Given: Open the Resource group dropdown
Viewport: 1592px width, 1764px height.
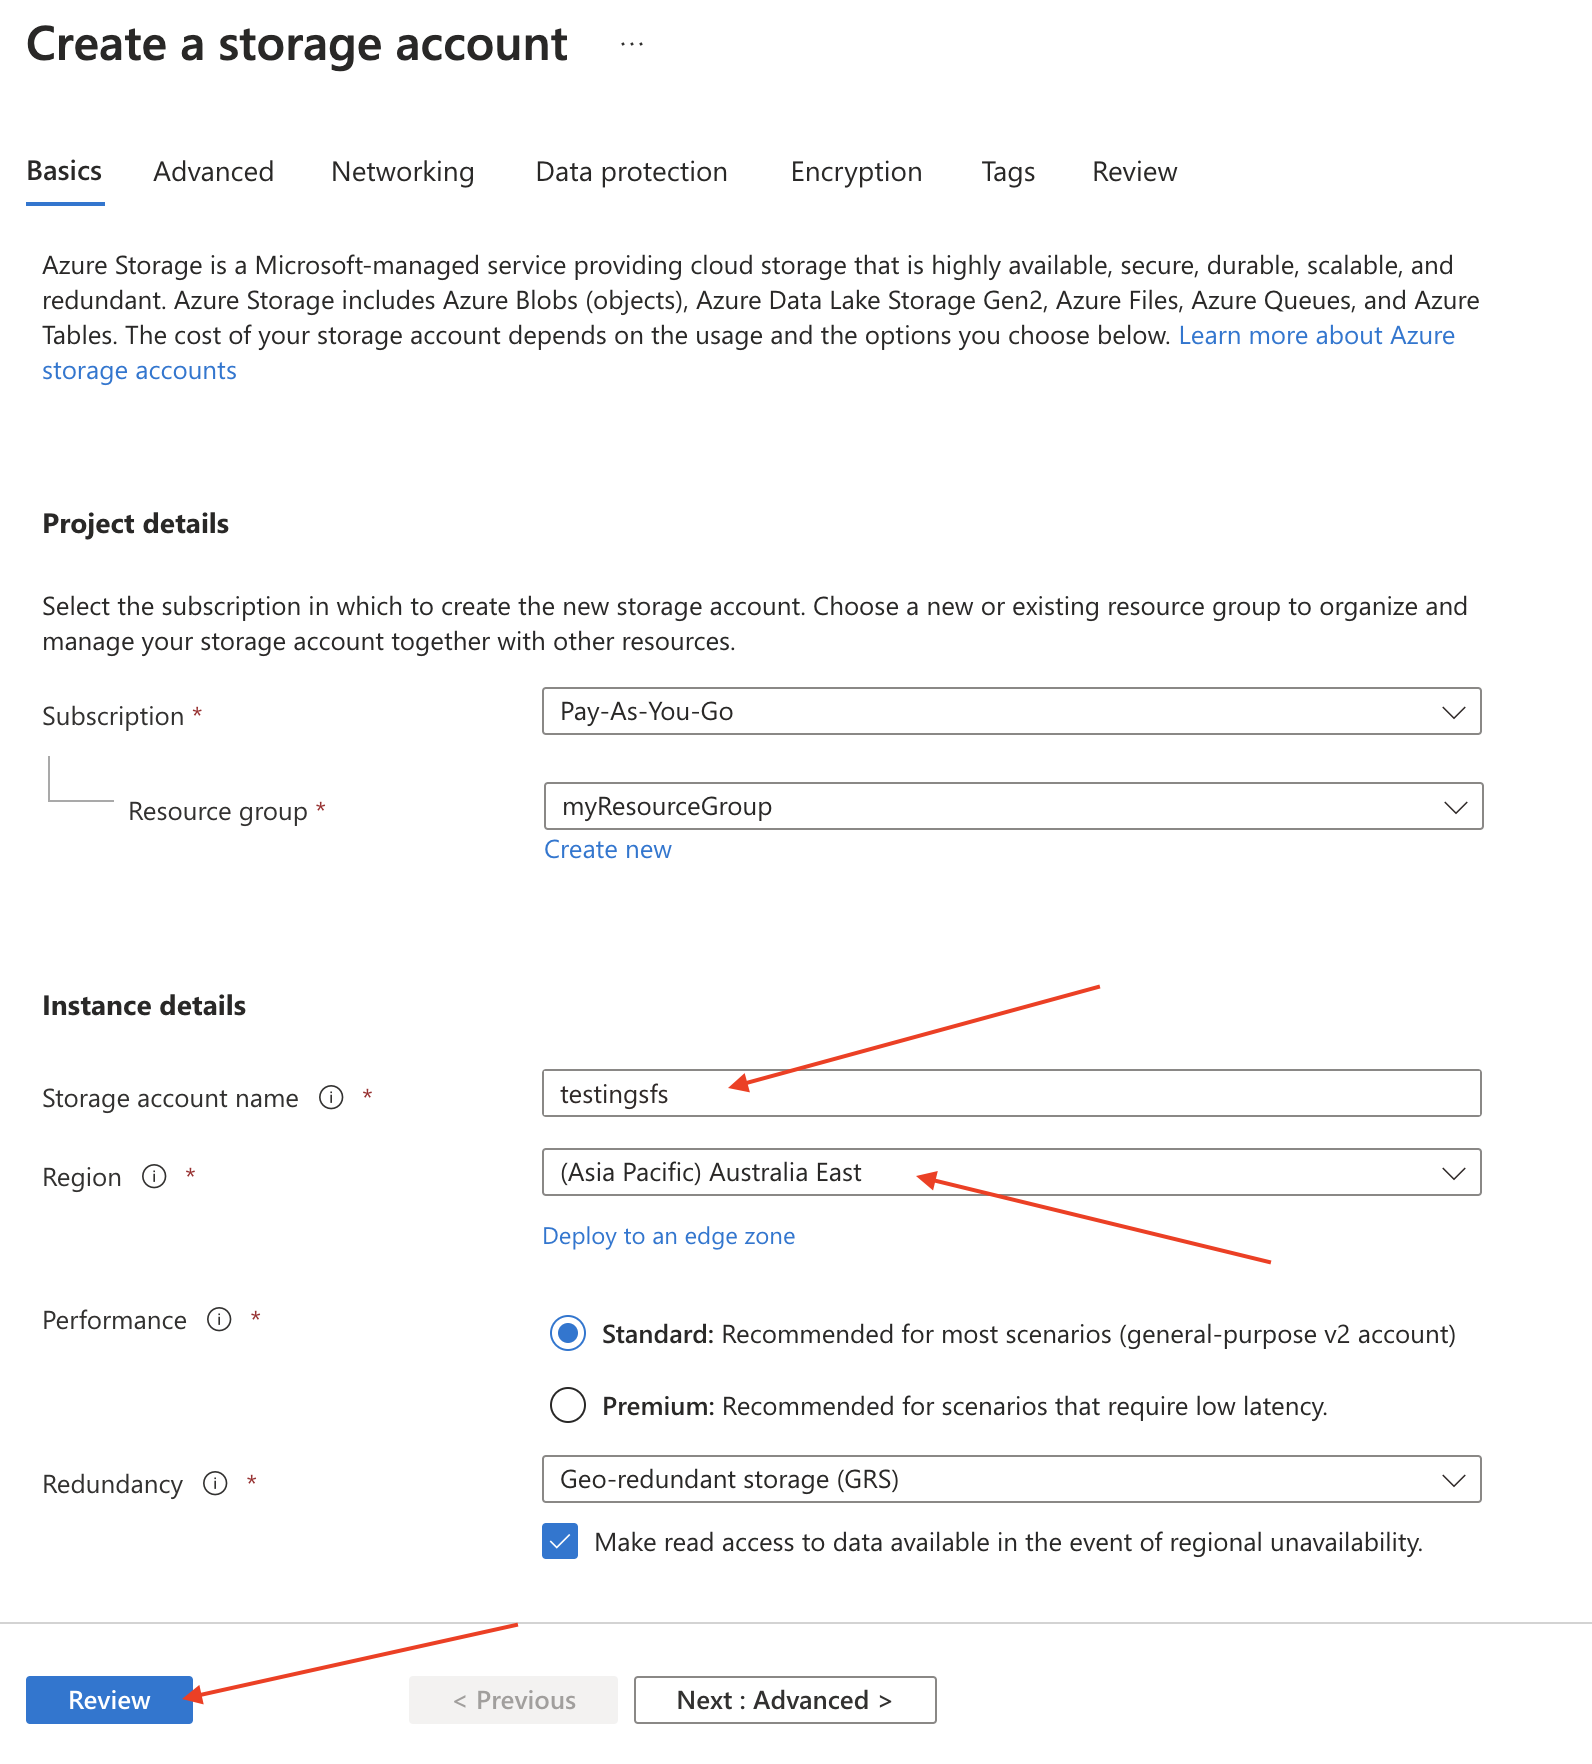Looking at the screenshot, I should 1013,806.
